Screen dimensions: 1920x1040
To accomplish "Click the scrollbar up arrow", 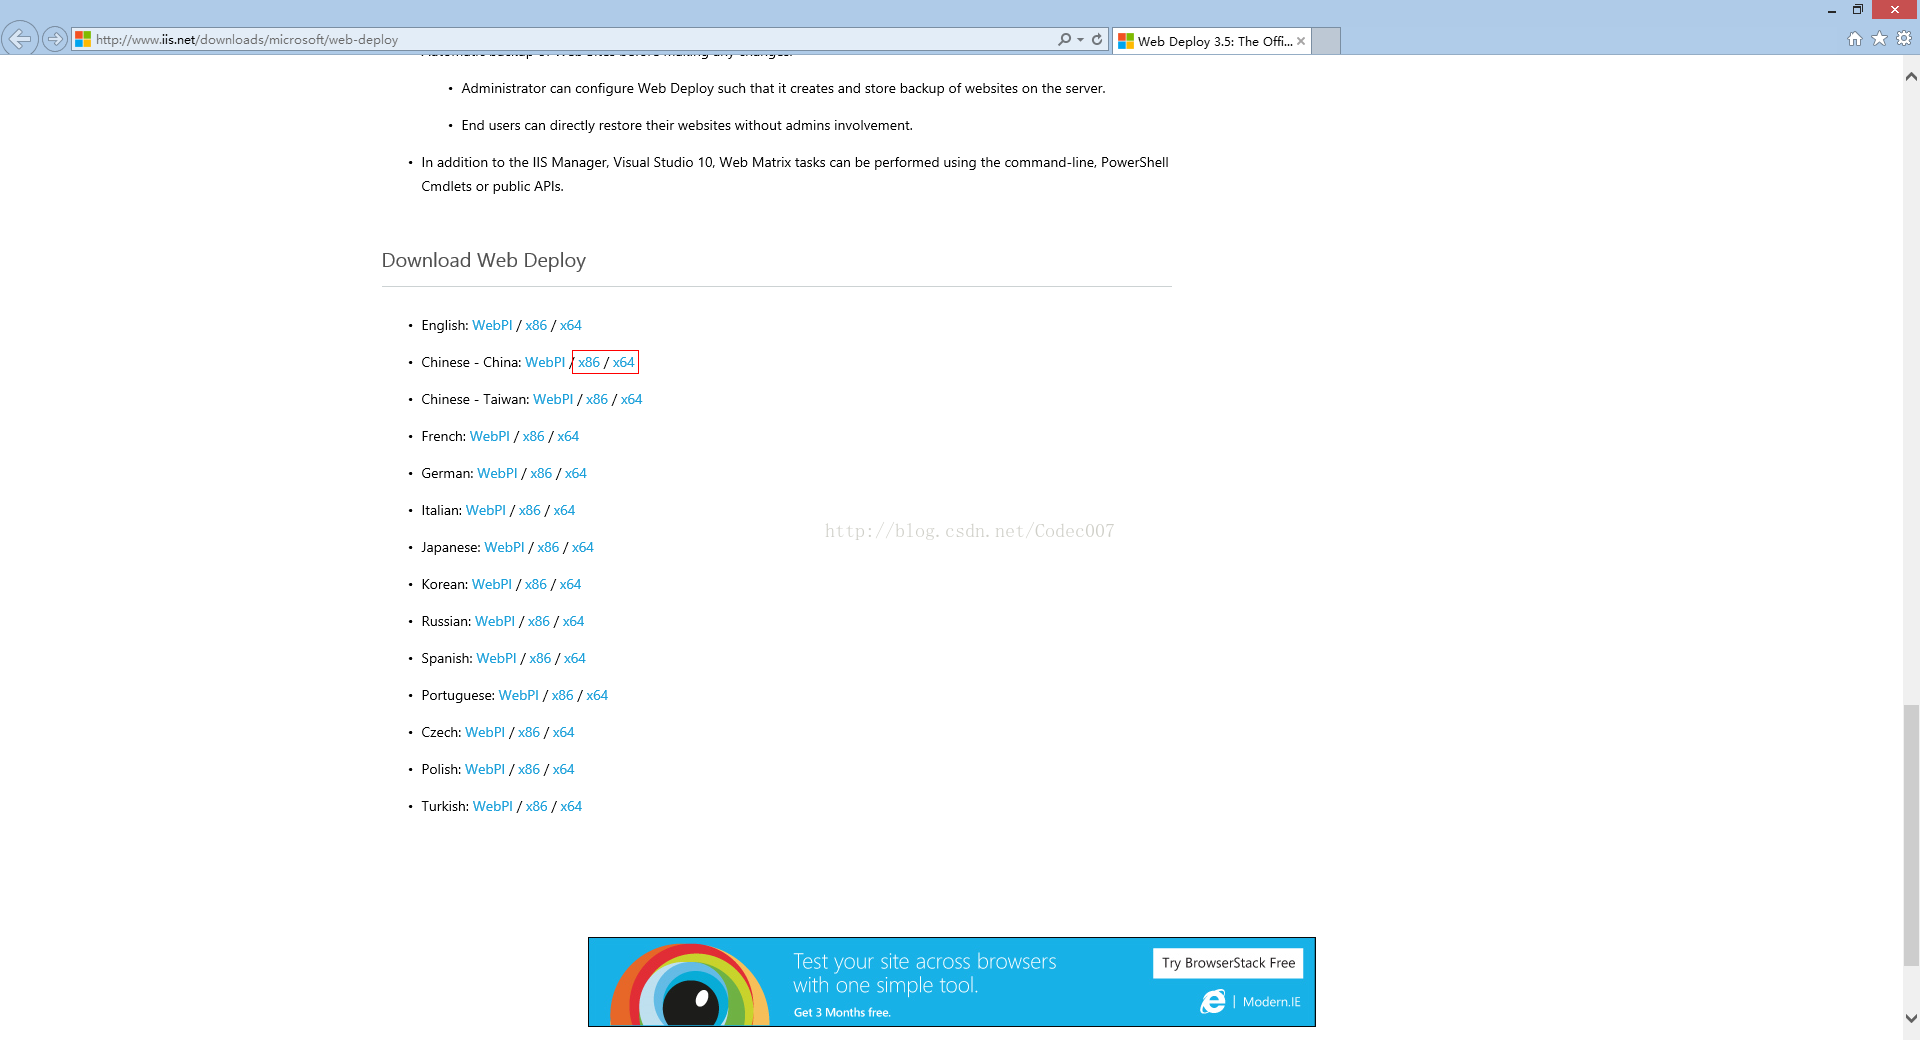I will tap(1911, 76).
